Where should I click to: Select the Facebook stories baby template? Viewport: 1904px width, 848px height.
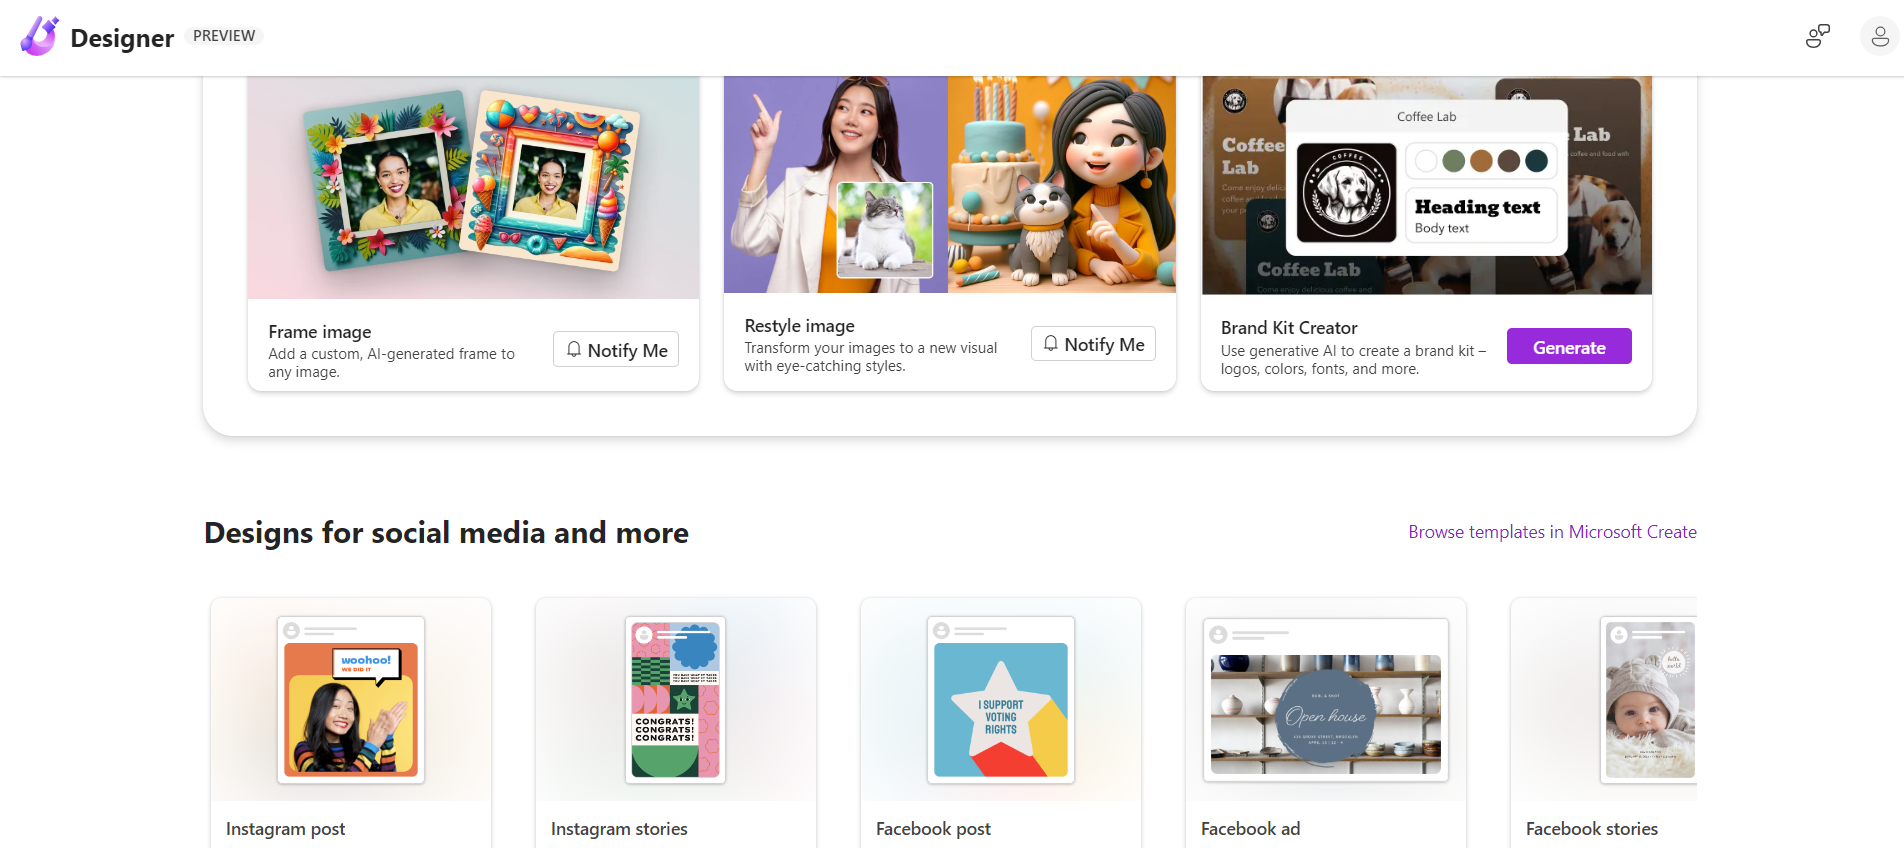point(1649,700)
